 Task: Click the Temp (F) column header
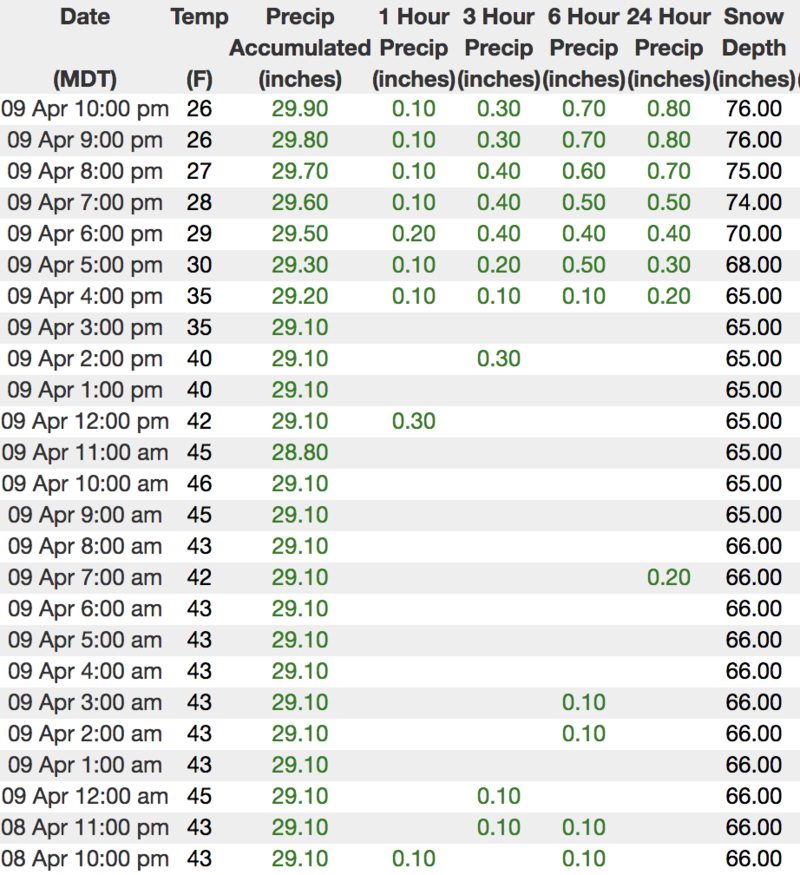click(x=199, y=47)
